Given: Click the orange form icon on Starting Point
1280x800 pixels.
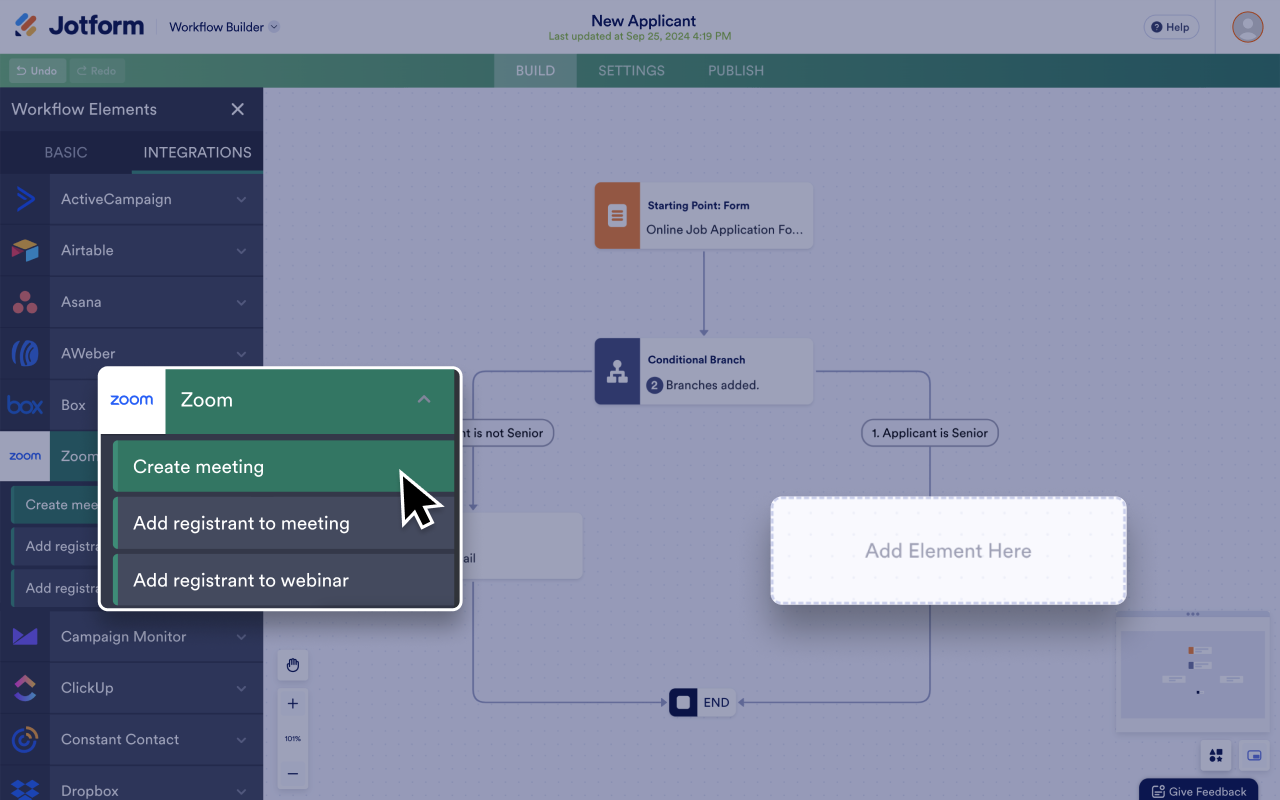Looking at the screenshot, I should pos(617,215).
